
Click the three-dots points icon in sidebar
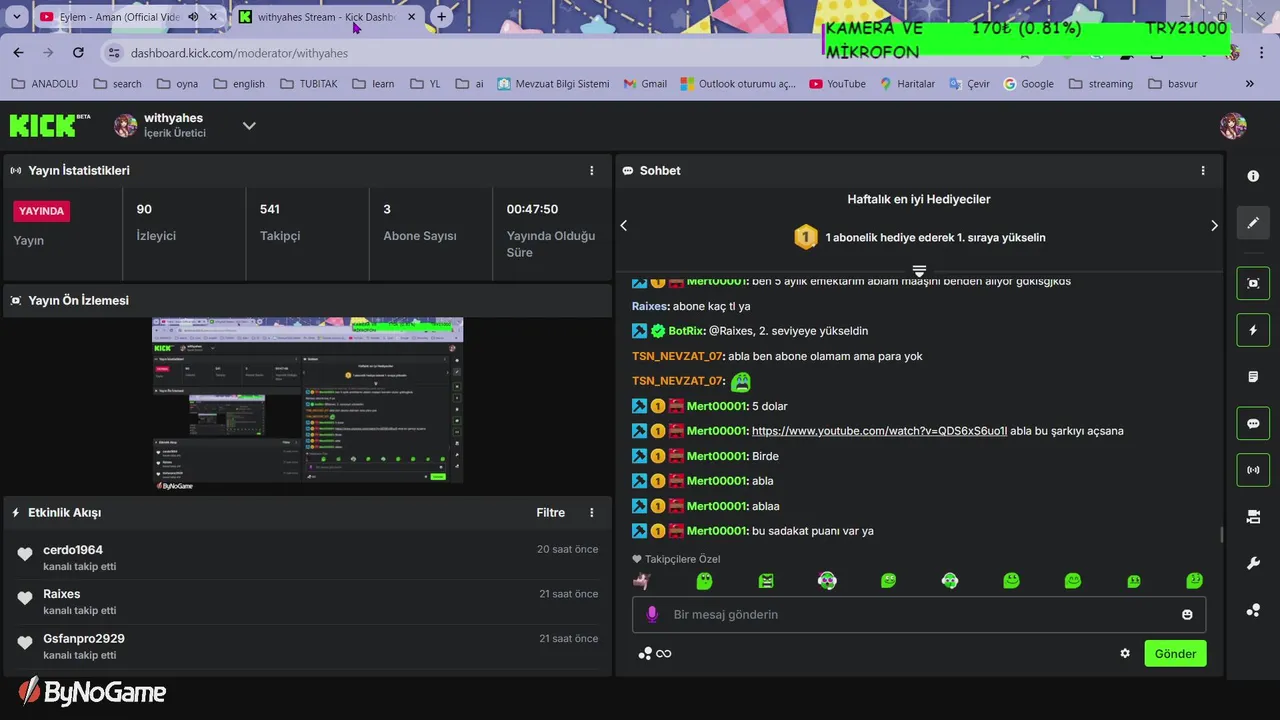[x=1253, y=610]
